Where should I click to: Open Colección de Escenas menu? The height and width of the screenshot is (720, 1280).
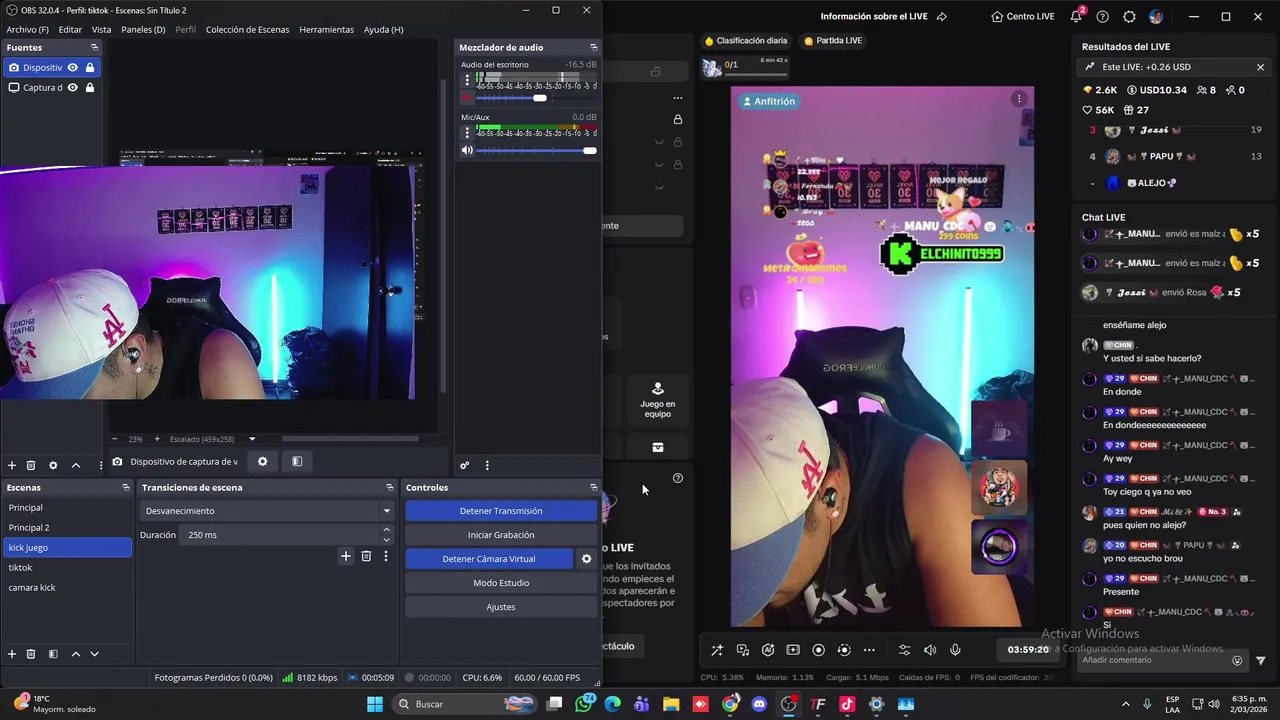pyautogui.click(x=247, y=29)
